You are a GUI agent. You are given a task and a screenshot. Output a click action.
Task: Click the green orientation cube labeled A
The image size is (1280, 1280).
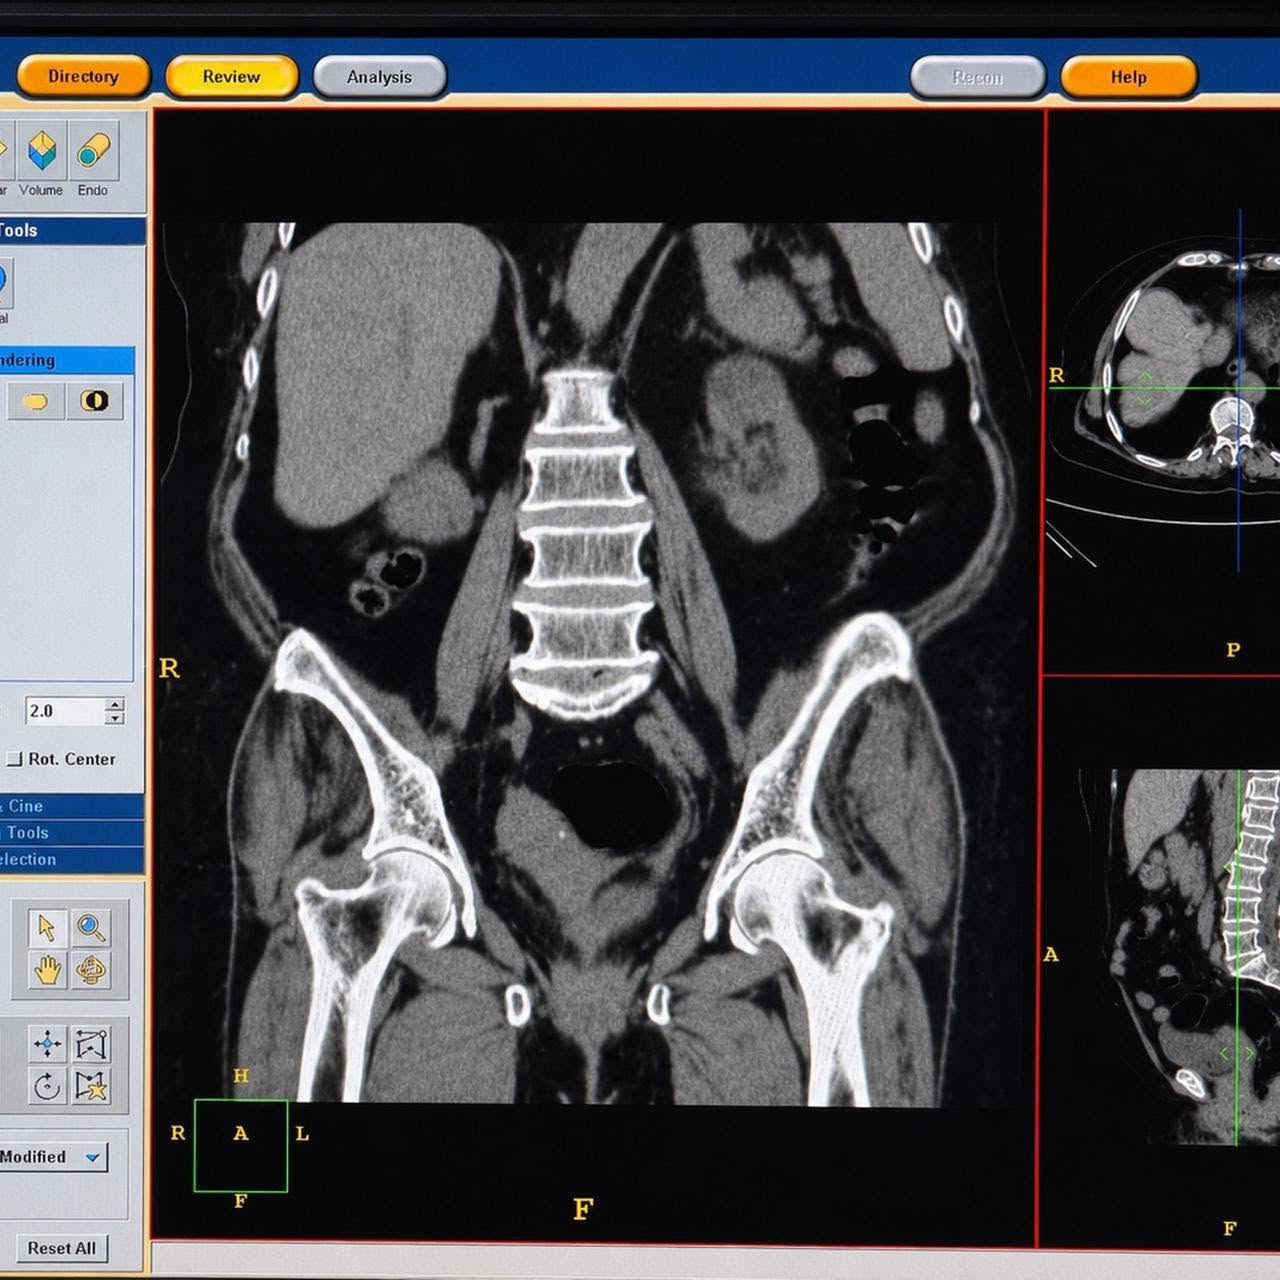pyautogui.click(x=241, y=1145)
